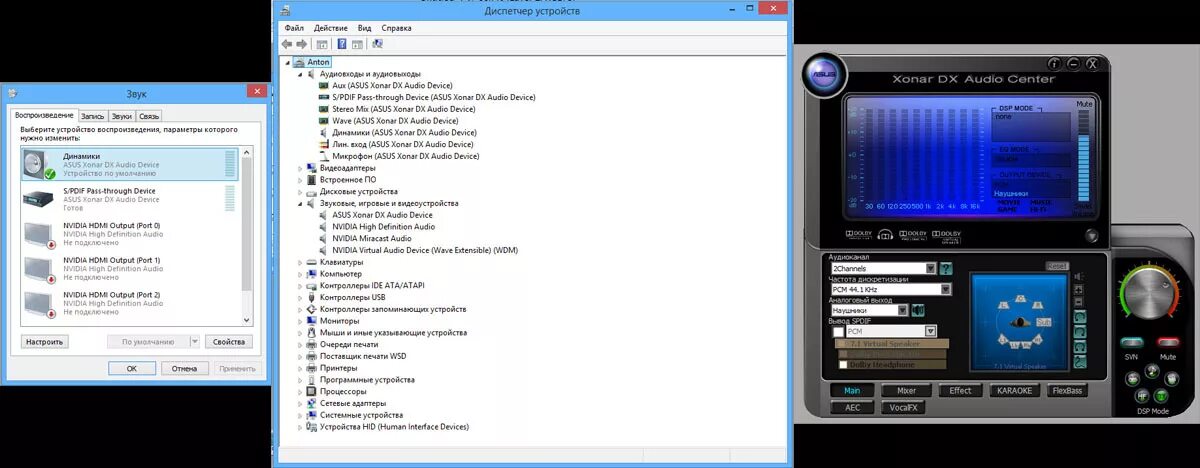
Task: Click the Sound dialog device list scrollbar
Action: [247, 235]
